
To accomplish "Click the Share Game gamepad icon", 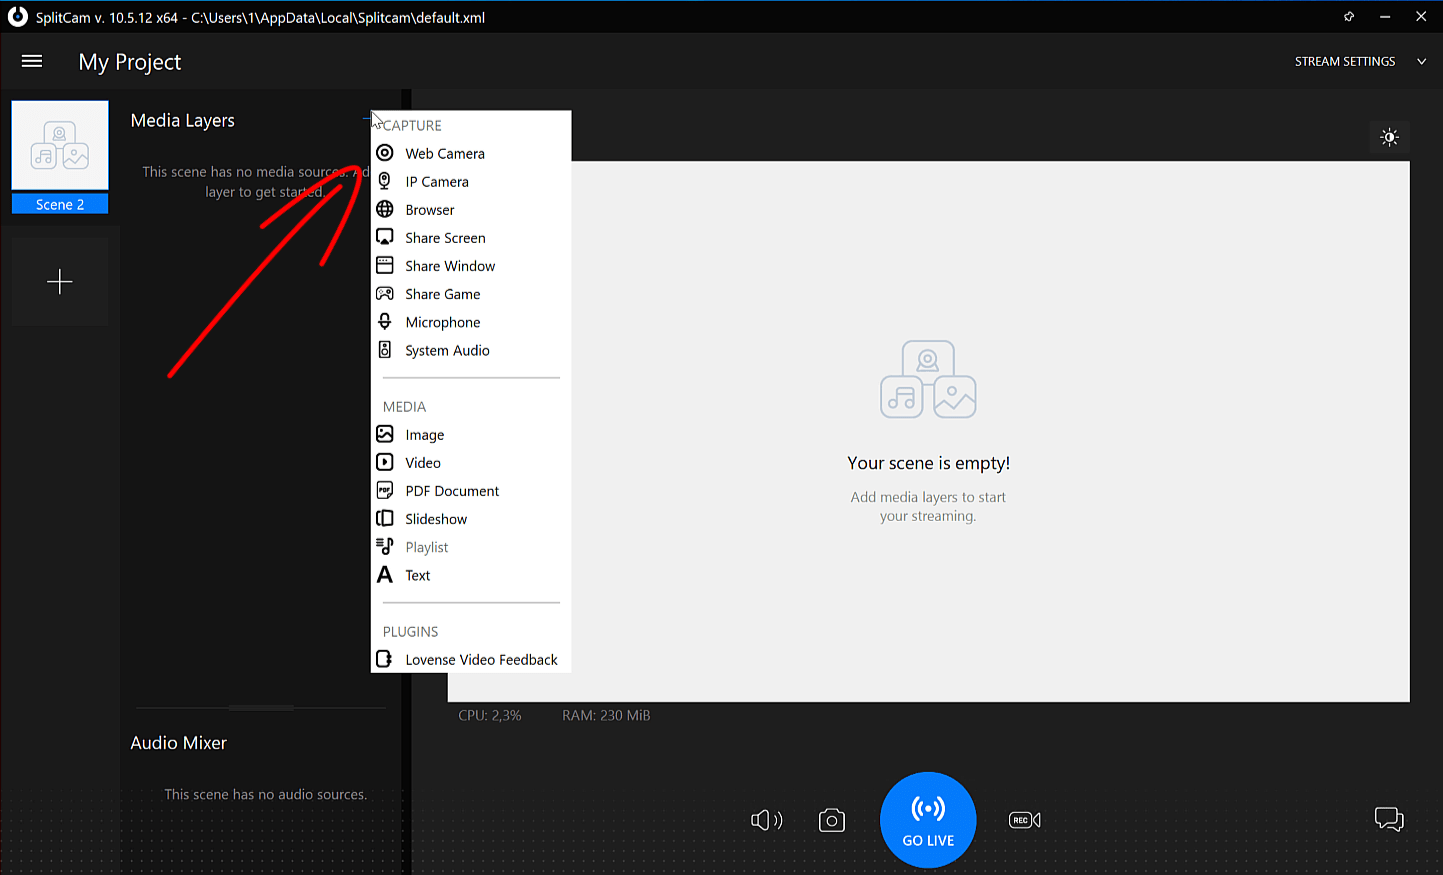I will coord(385,293).
